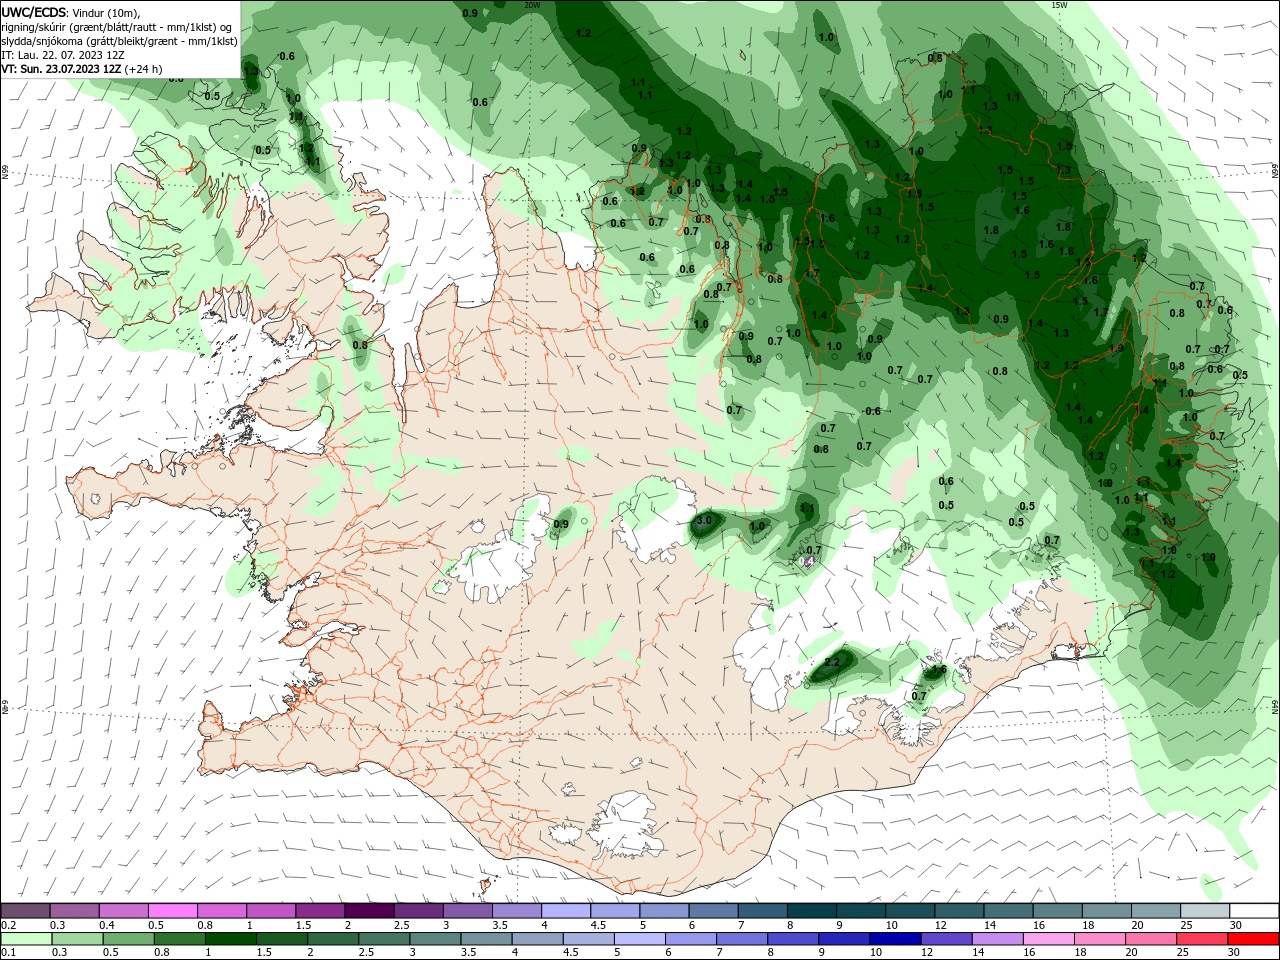Image resolution: width=1280 pixels, height=960 pixels.
Task: Click the '0.1' label in the rain legend
Action: coord(8,952)
